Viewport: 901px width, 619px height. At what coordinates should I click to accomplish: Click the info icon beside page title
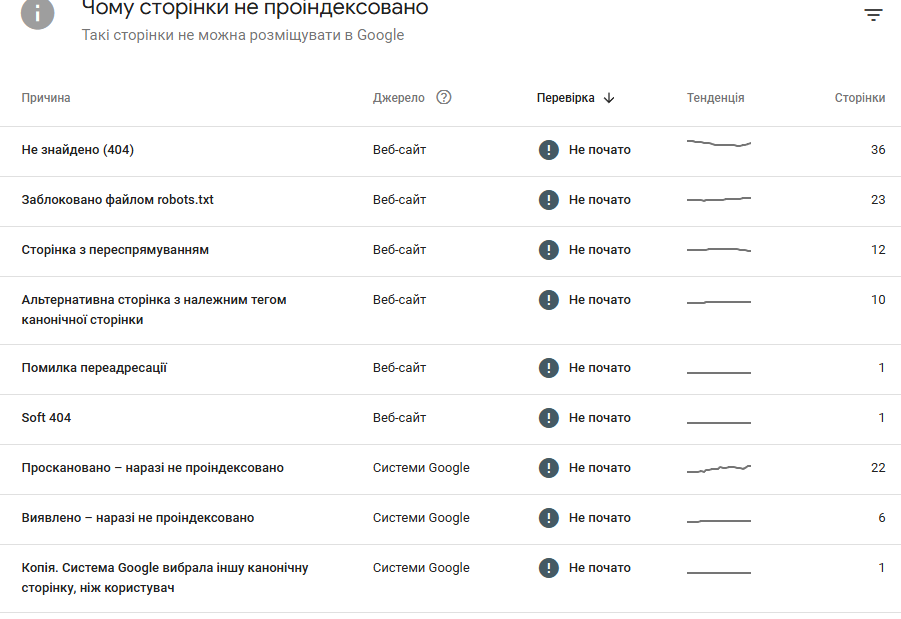point(38,14)
